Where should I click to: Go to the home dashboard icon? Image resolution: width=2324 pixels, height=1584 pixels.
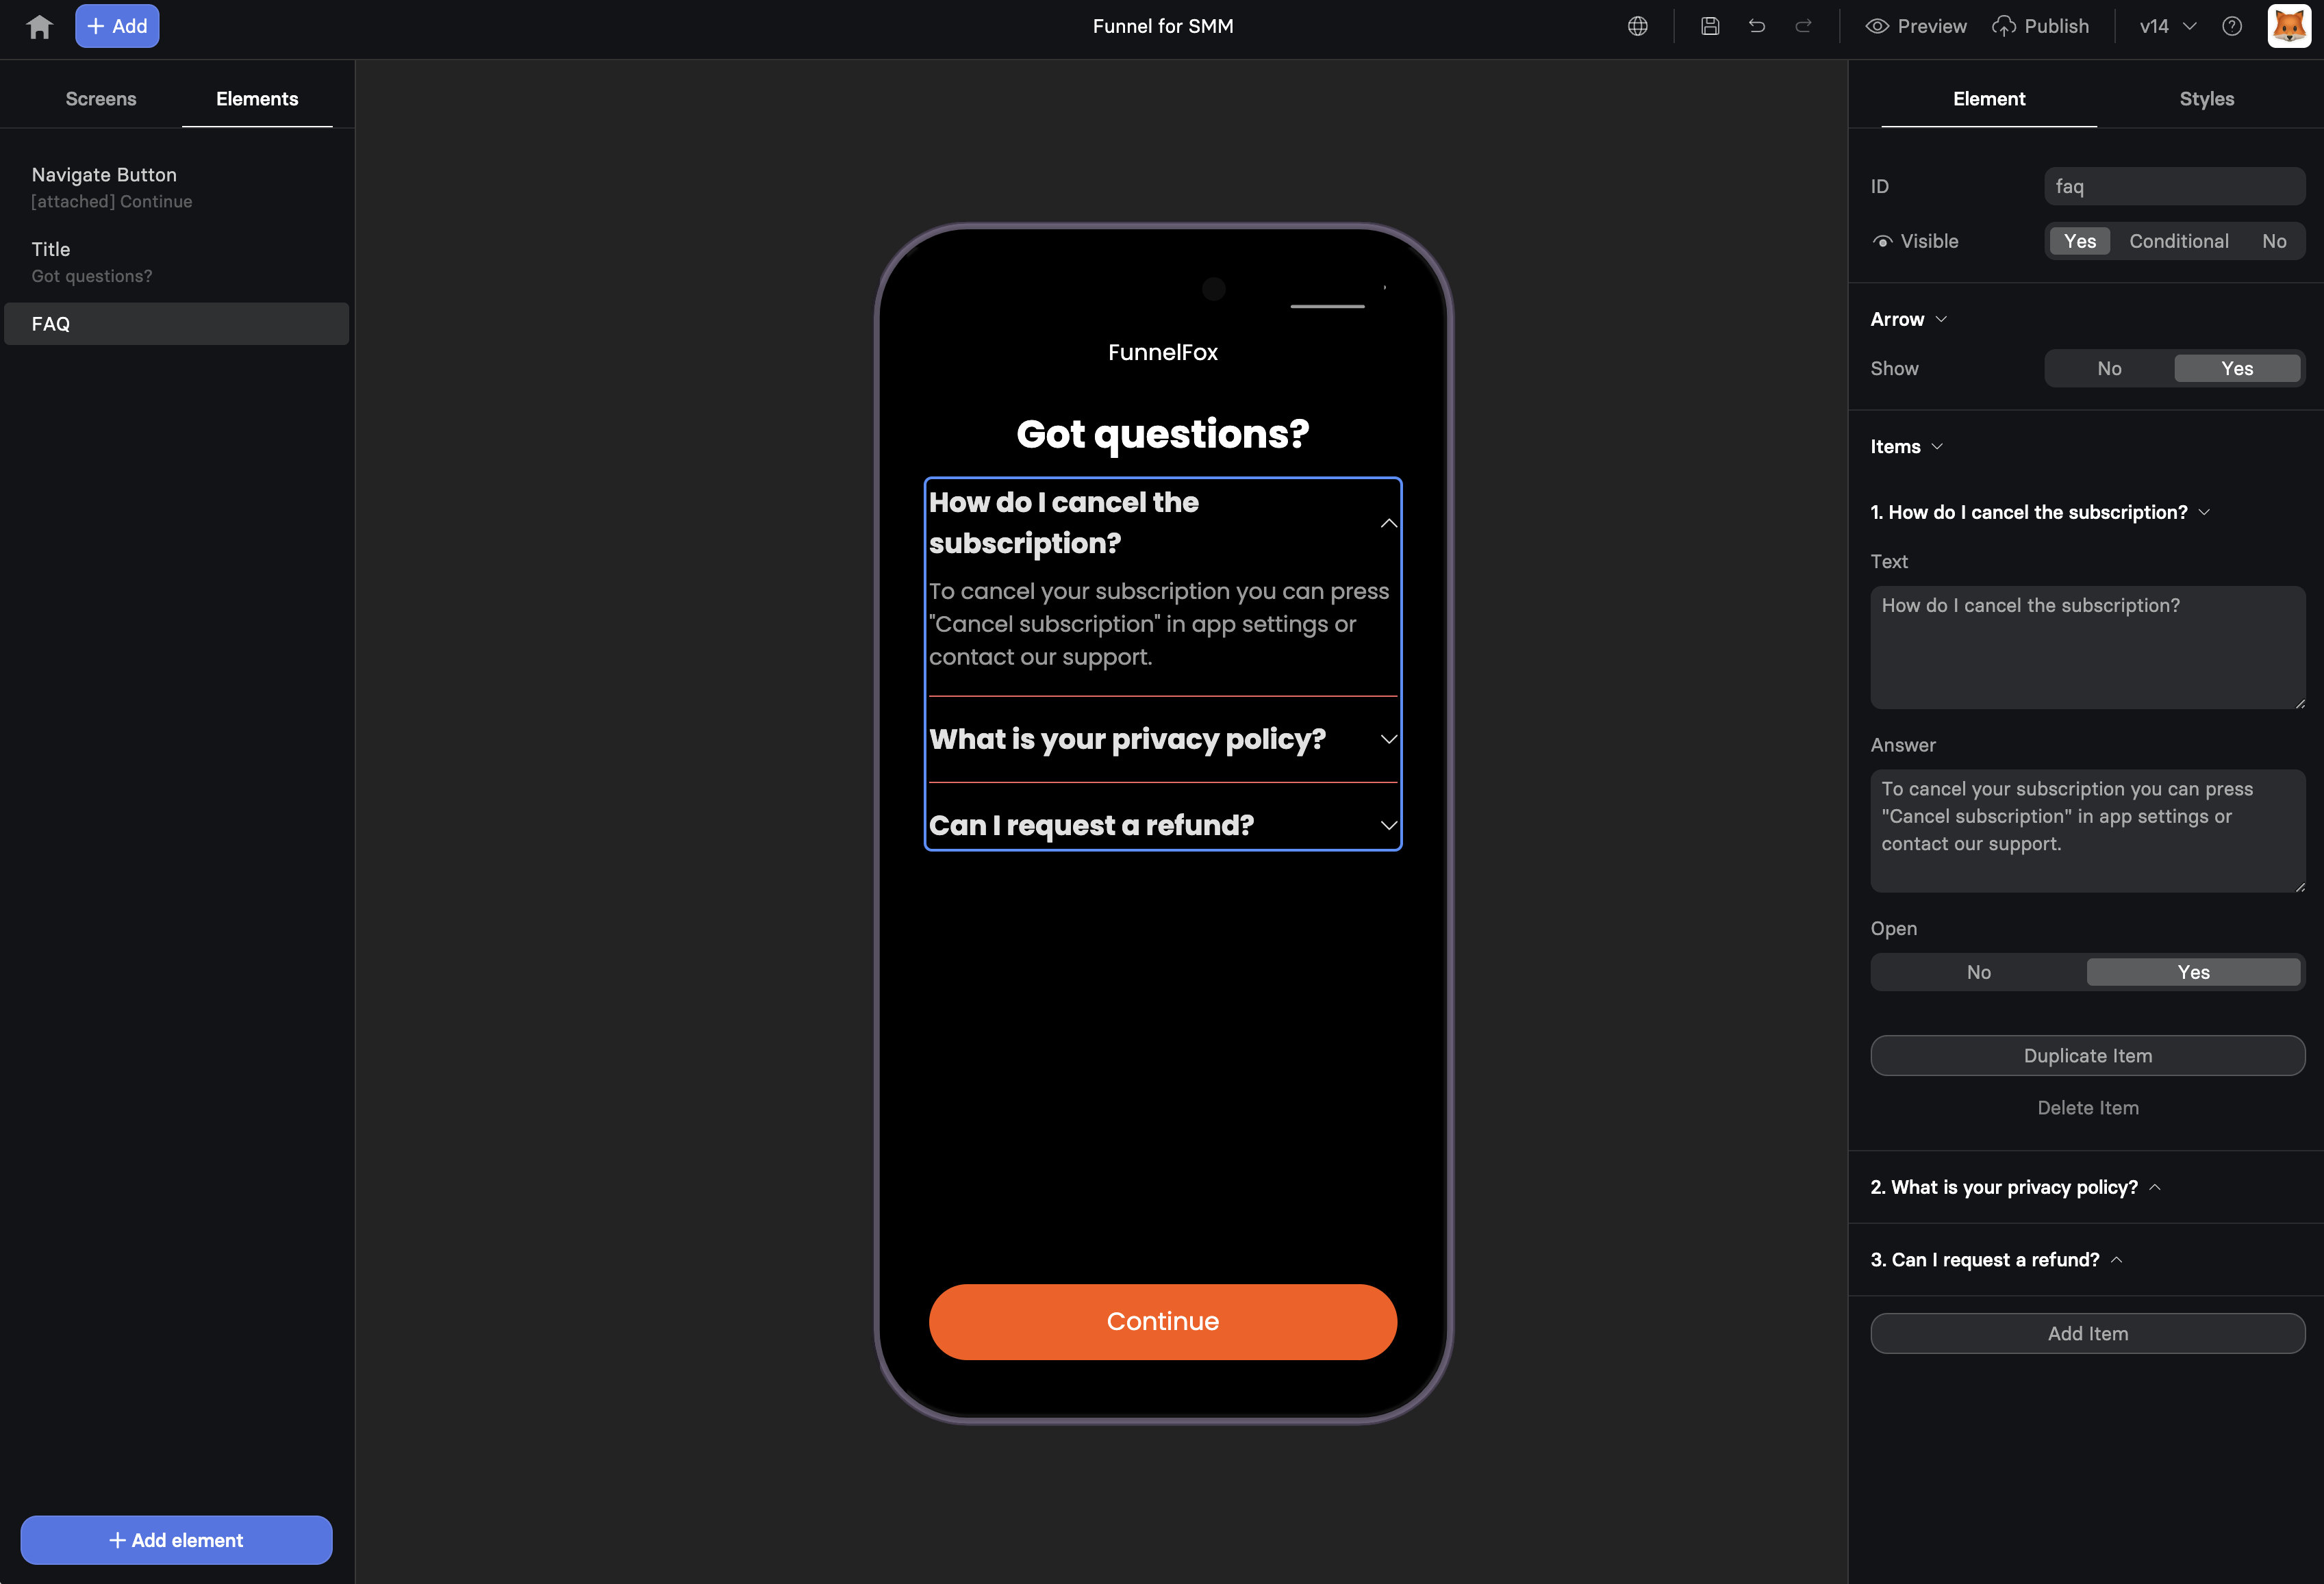pyautogui.click(x=39, y=26)
